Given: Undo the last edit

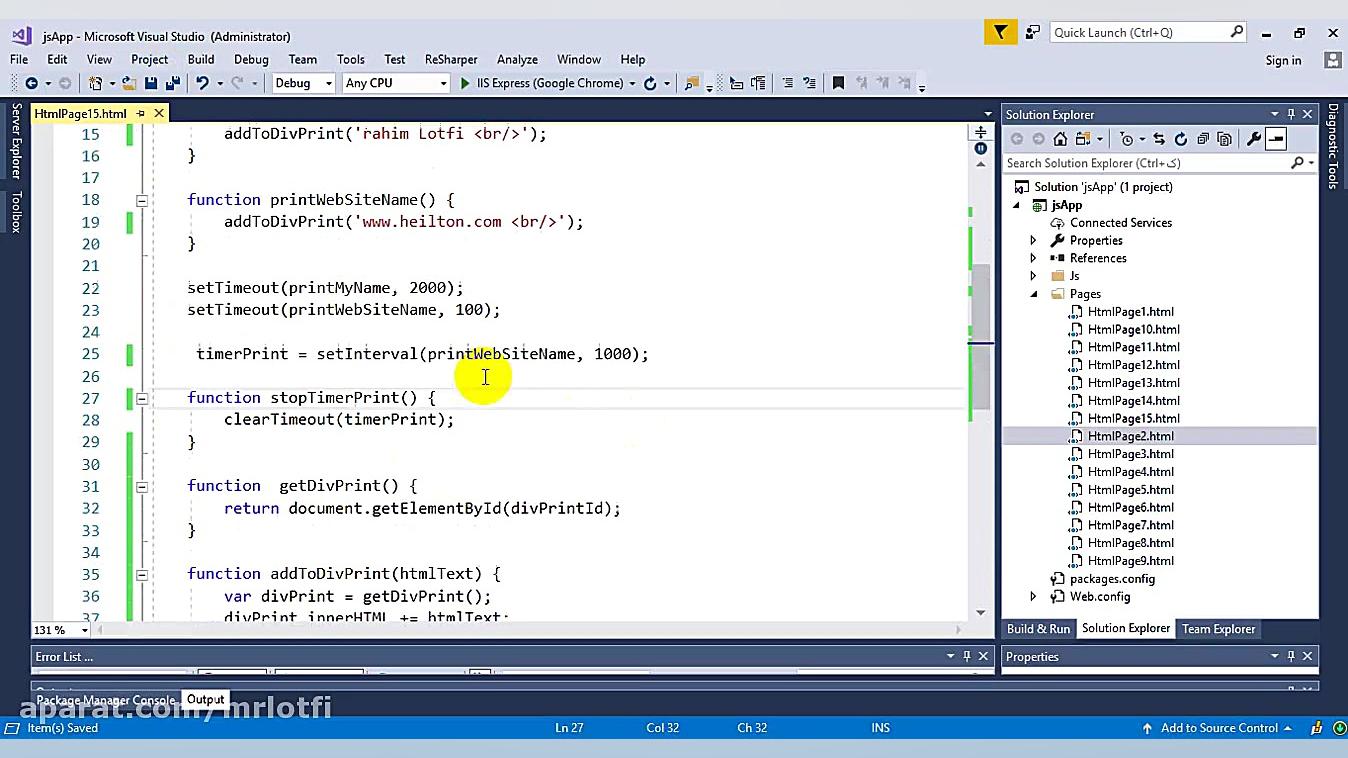Looking at the screenshot, I should pyautogui.click(x=202, y=84).
